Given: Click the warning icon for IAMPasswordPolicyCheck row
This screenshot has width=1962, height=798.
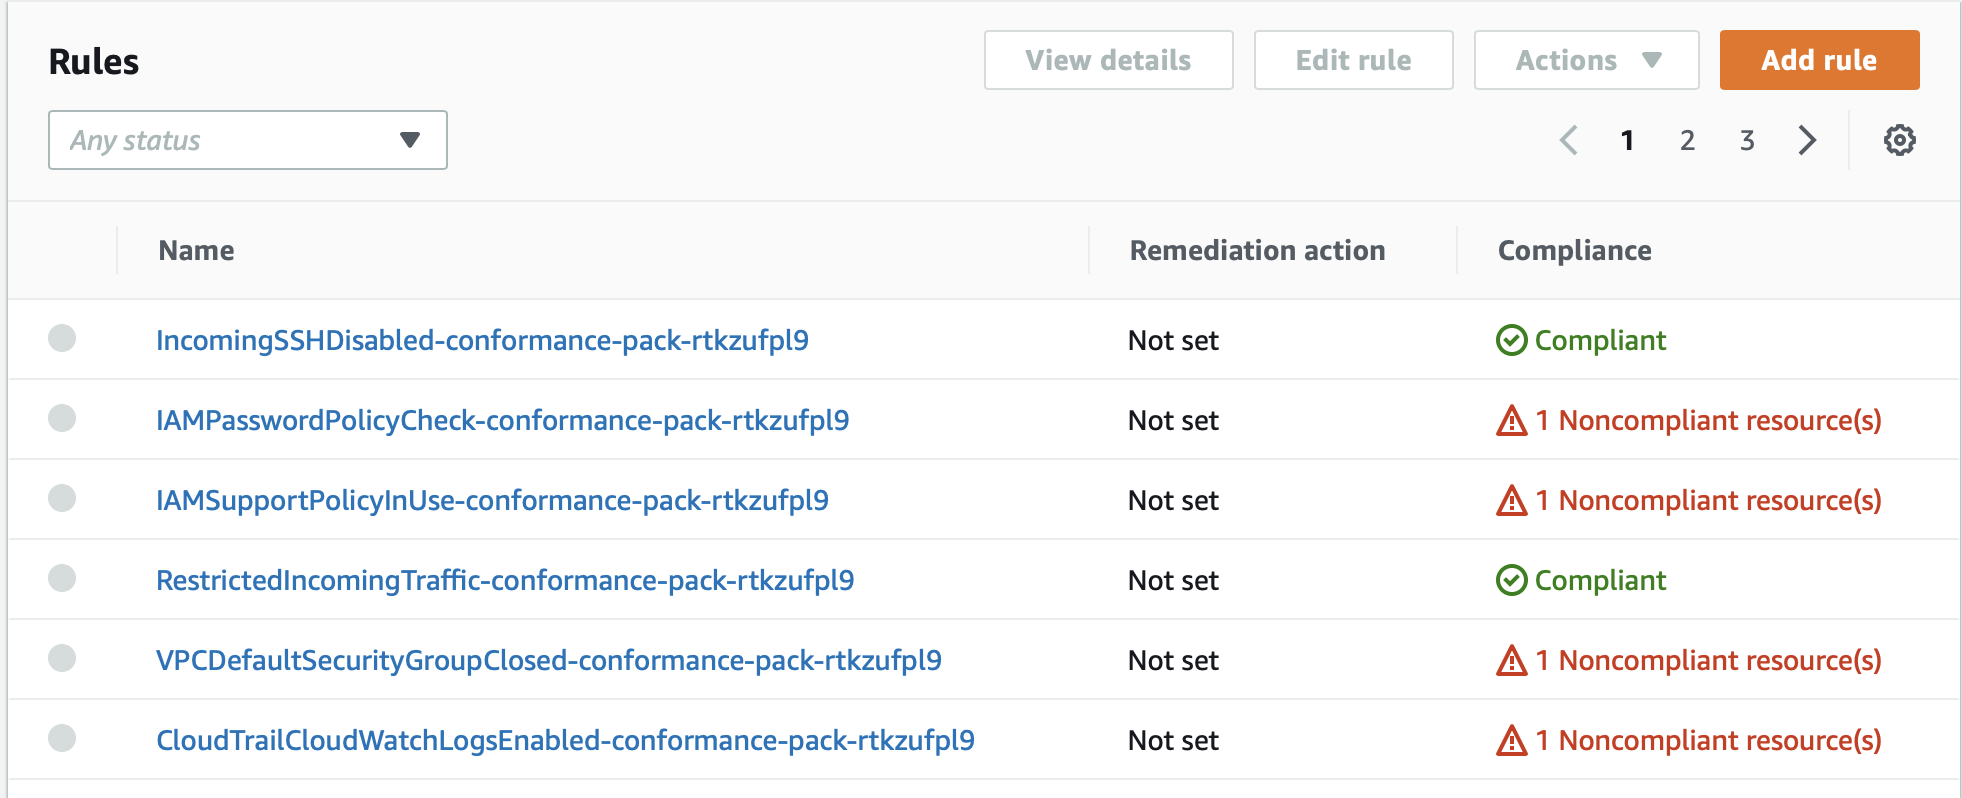Looking at the screenshot, I should 1511,421.
